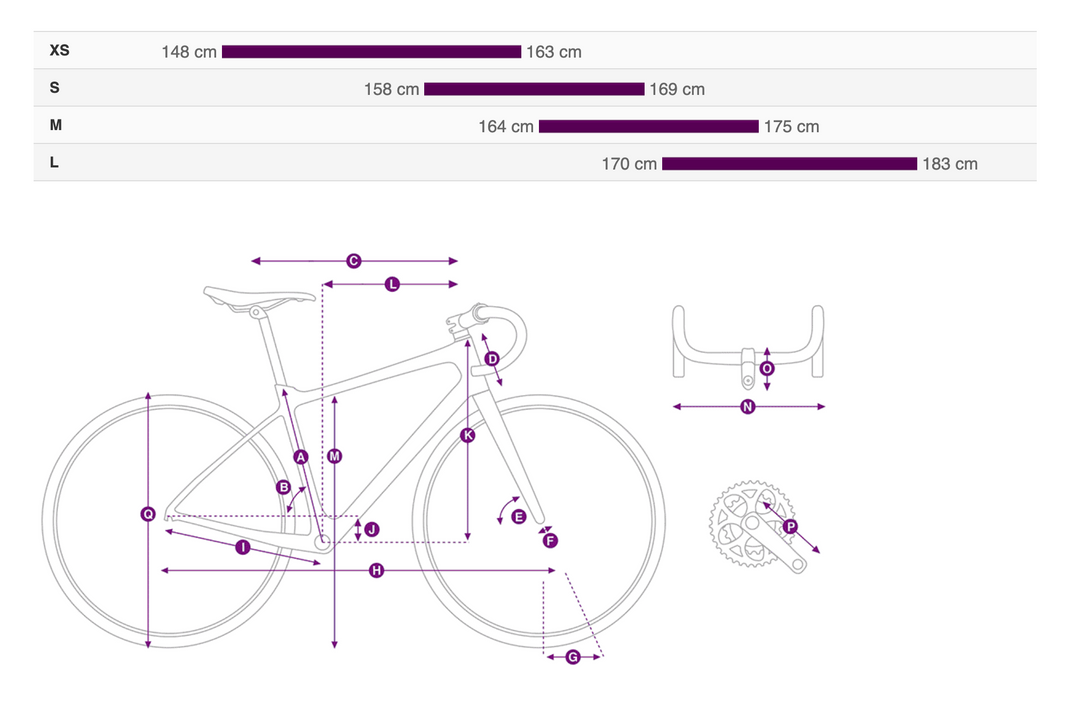Click the Q wheel height marker
Image resolution: width=1080 pixels, height=722 pixels.
pyautogui.click(x=148, y=514)
